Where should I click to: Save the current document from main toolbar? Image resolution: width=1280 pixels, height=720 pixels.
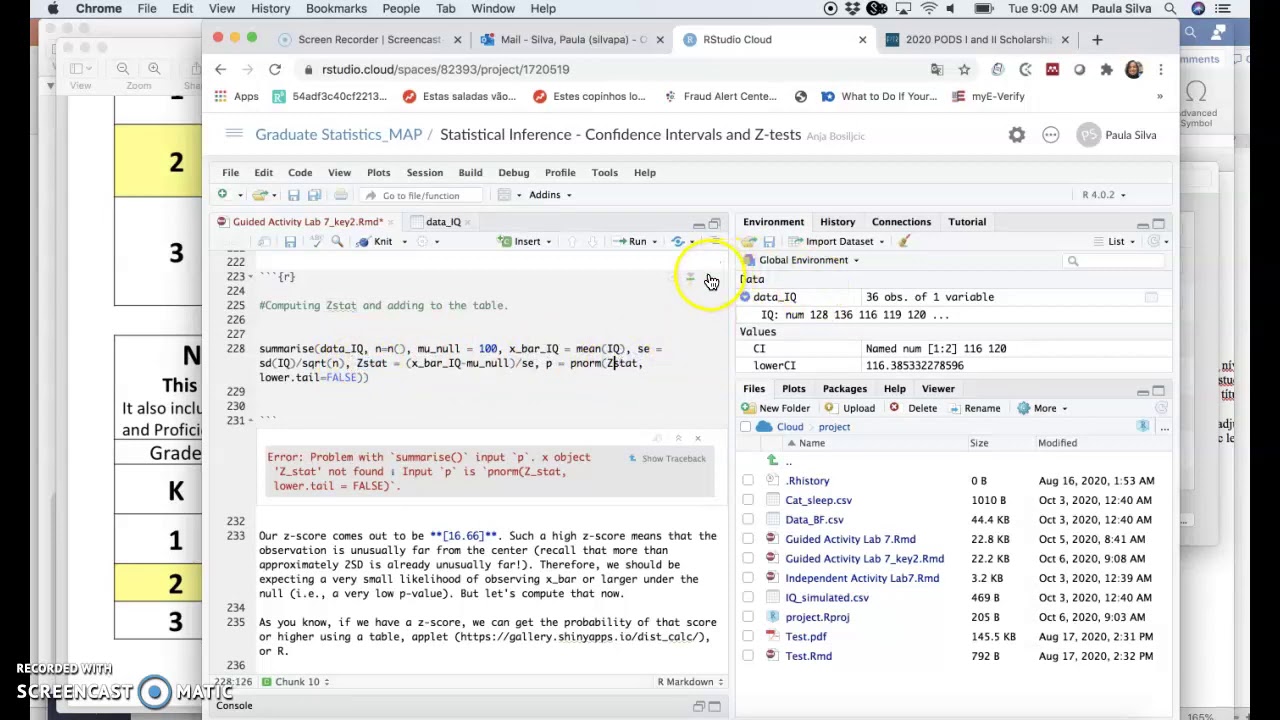click(x=293, y=195)
